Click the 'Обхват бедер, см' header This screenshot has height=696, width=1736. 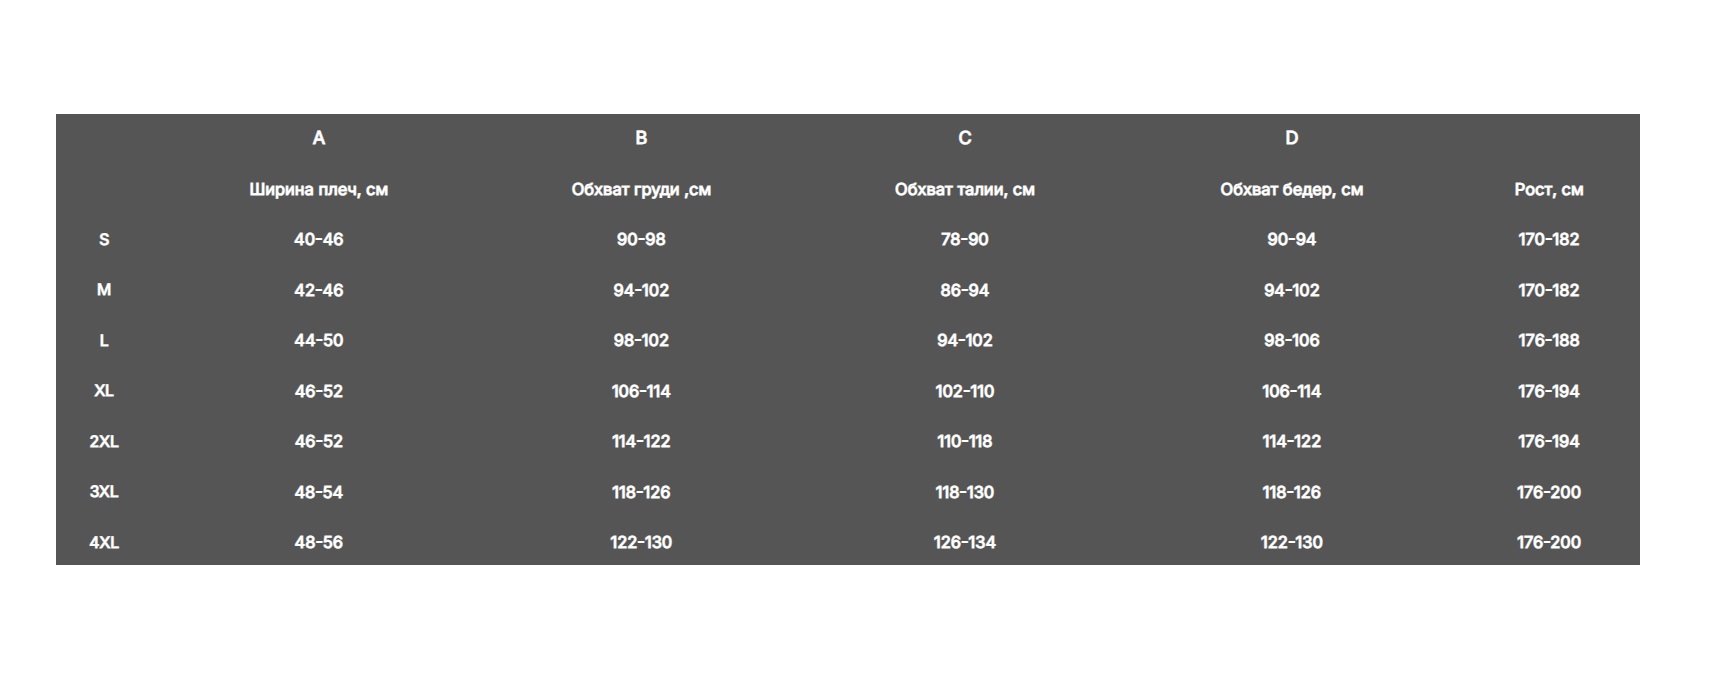pos(1291,190)
